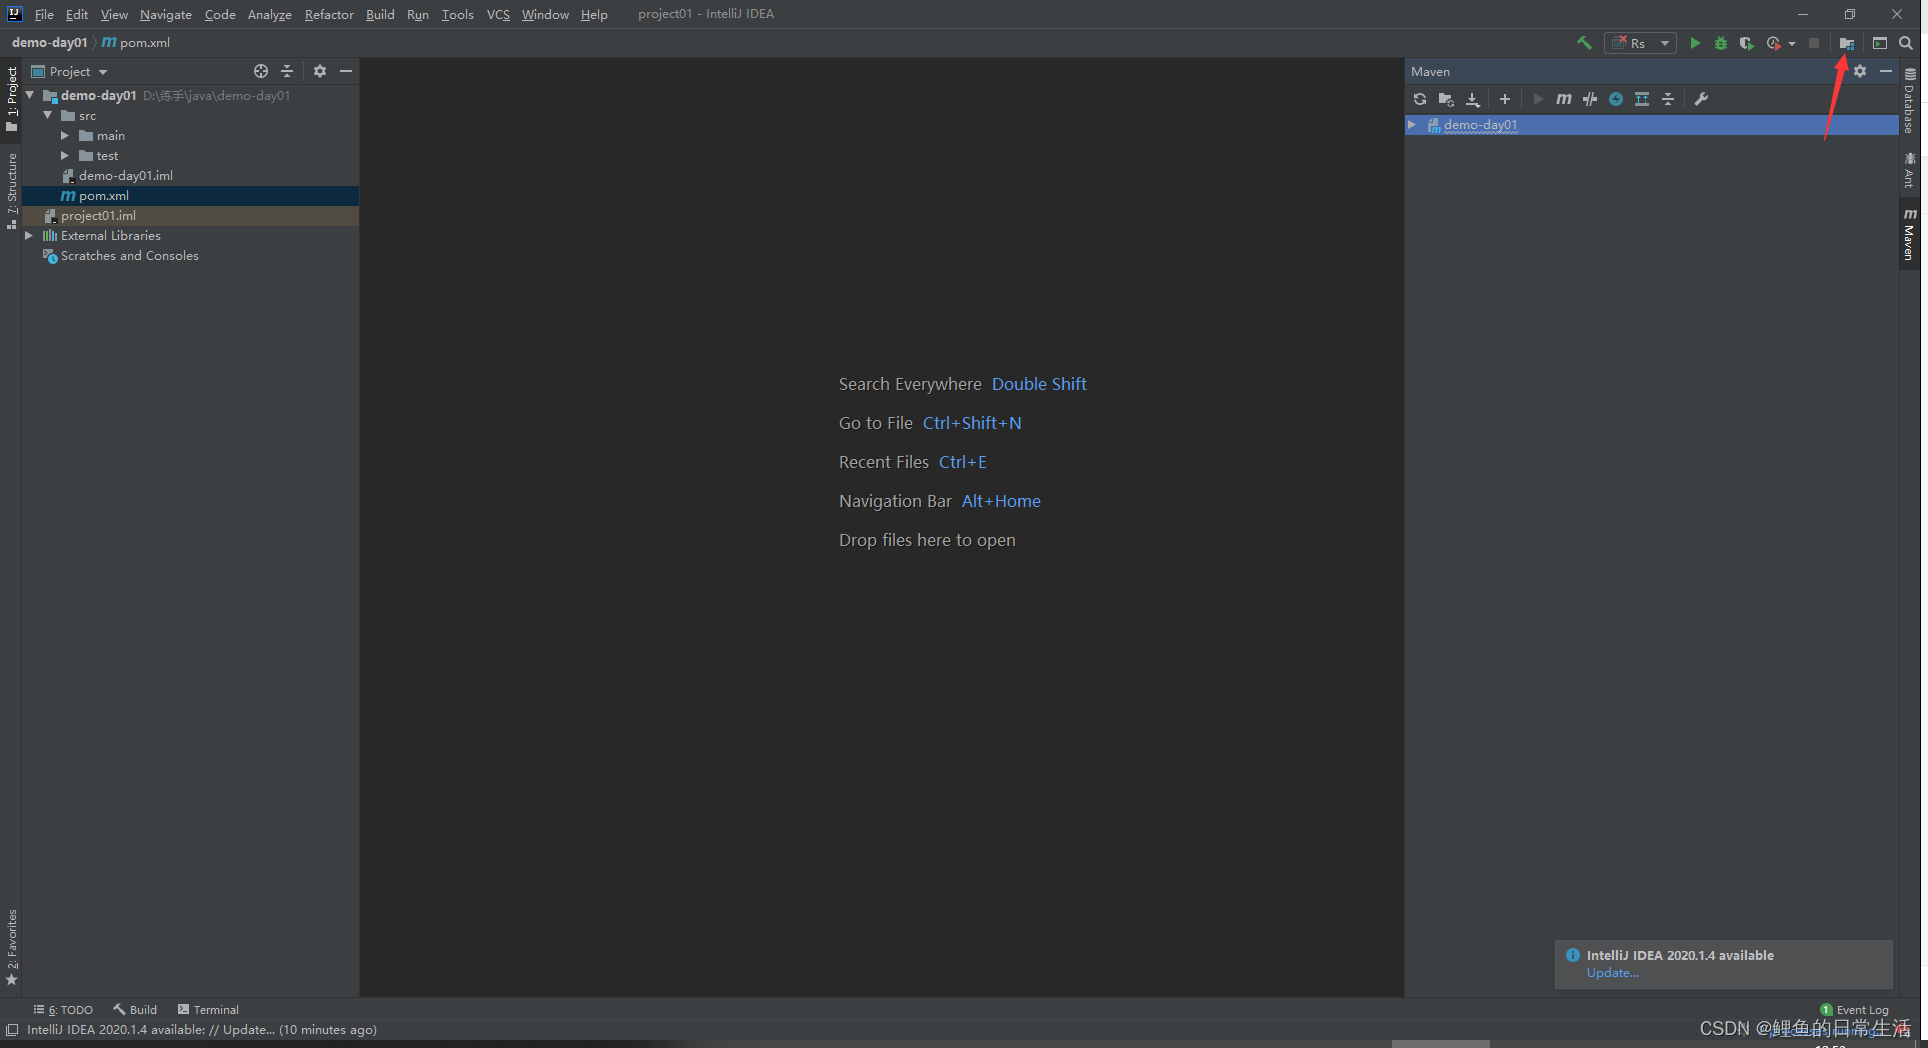
Task: Toggle the Ant side tab
Action: pos(1910,169)
